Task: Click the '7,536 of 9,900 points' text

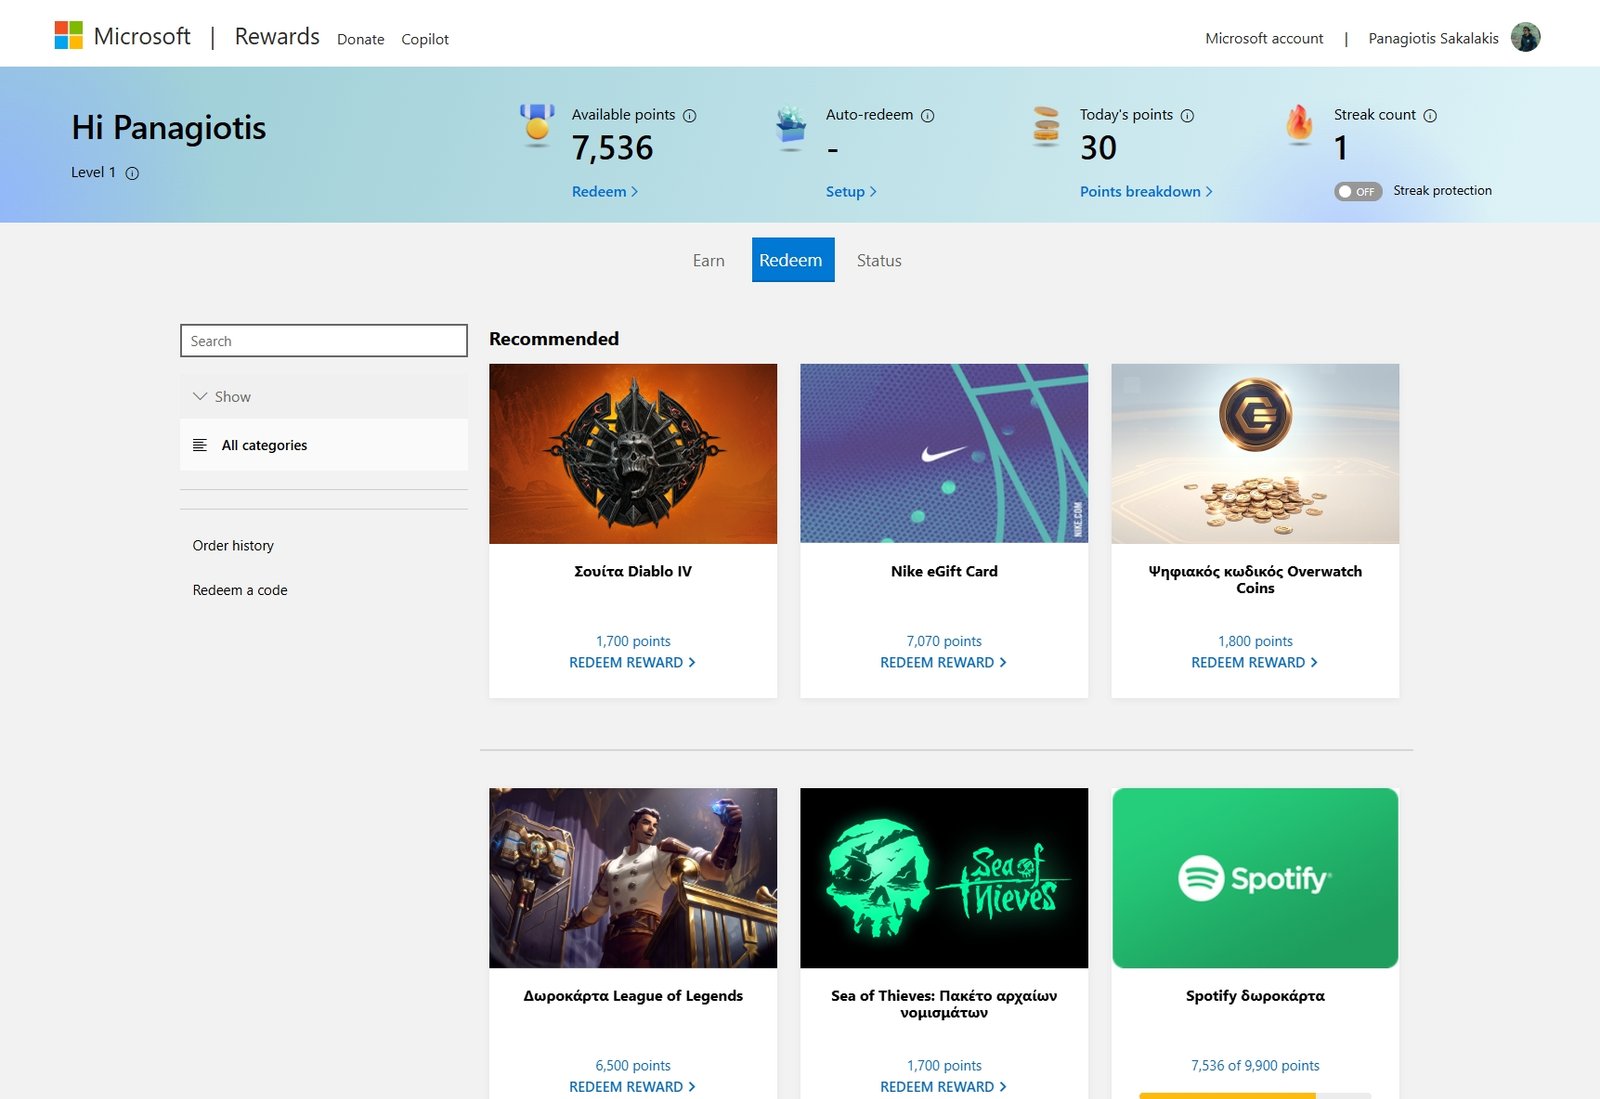Action: [1255, 1065]
